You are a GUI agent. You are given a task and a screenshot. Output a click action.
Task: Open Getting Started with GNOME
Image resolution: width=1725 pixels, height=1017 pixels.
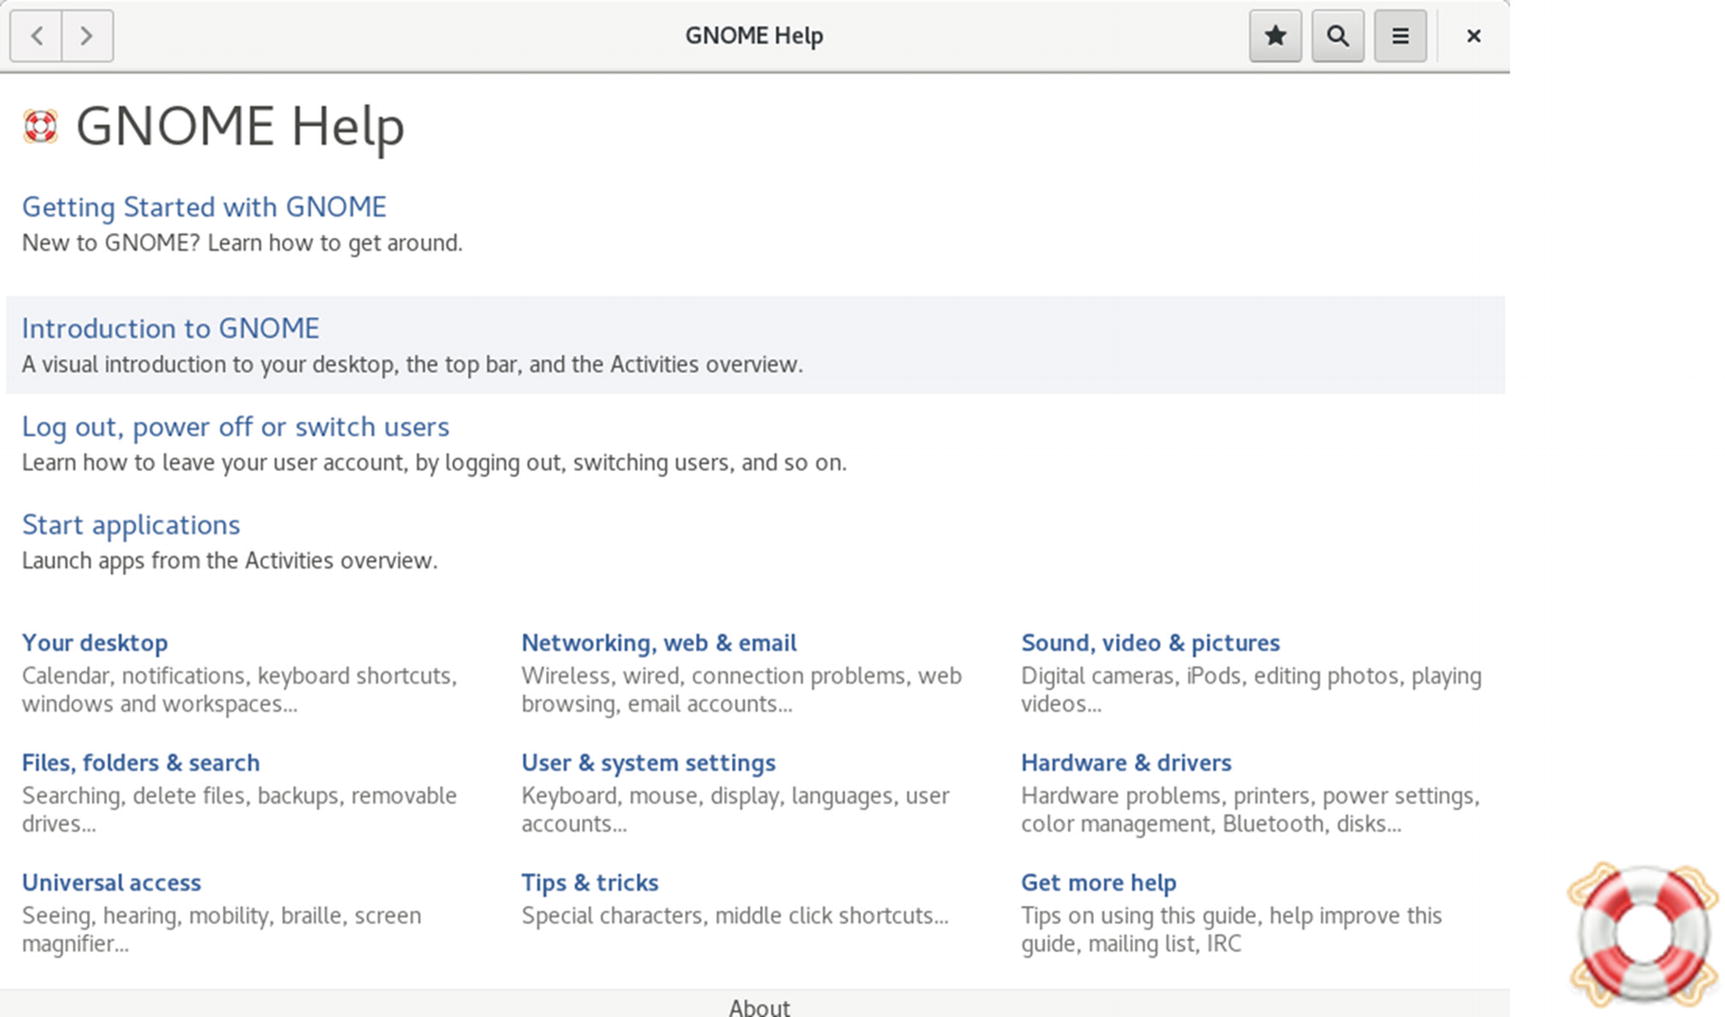(x=204, y=207)
